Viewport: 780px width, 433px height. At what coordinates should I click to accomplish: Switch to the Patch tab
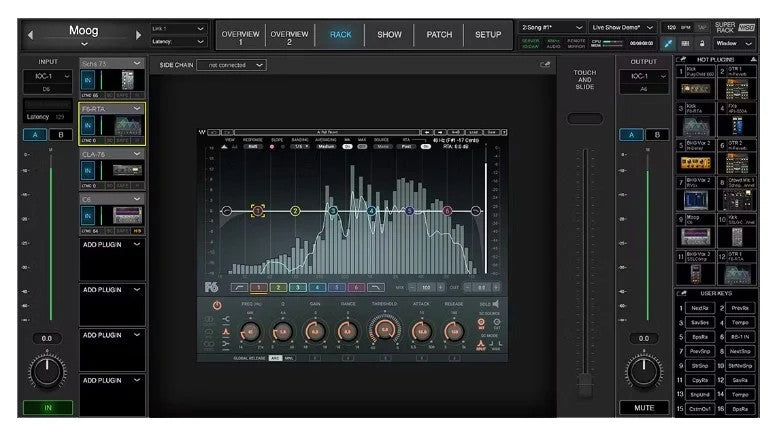(x=439, y=35)
